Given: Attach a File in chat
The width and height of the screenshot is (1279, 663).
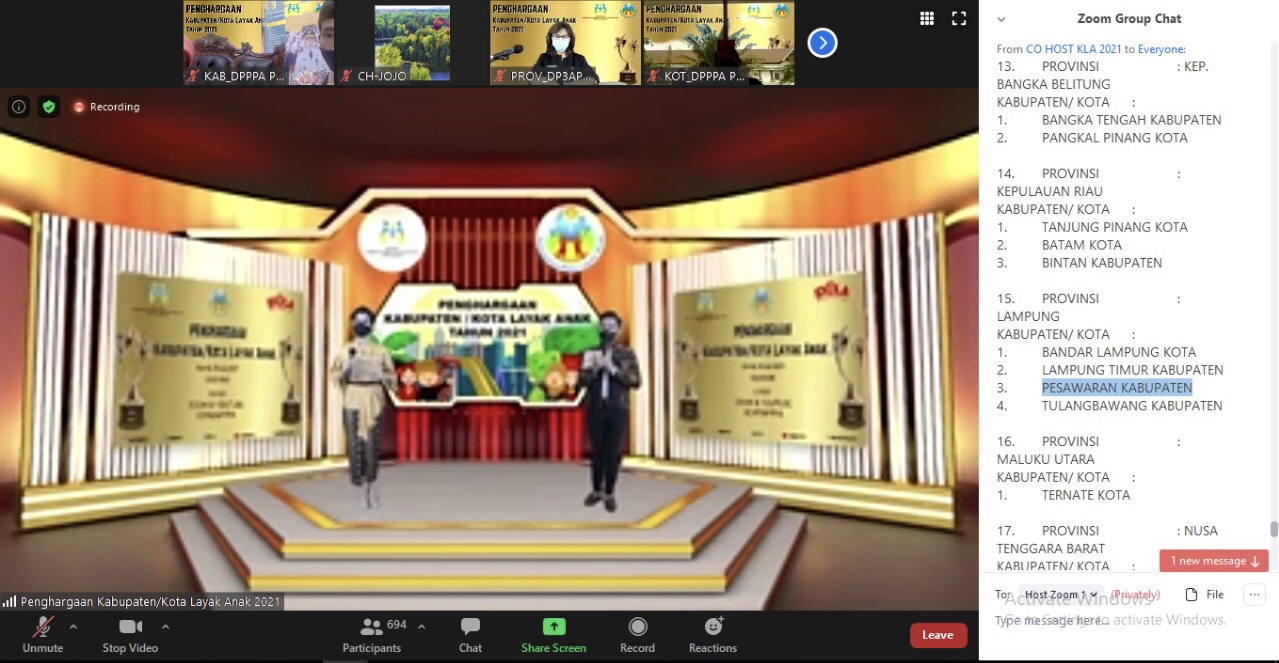Looking at the screenshot, I should pos(1205,594).
